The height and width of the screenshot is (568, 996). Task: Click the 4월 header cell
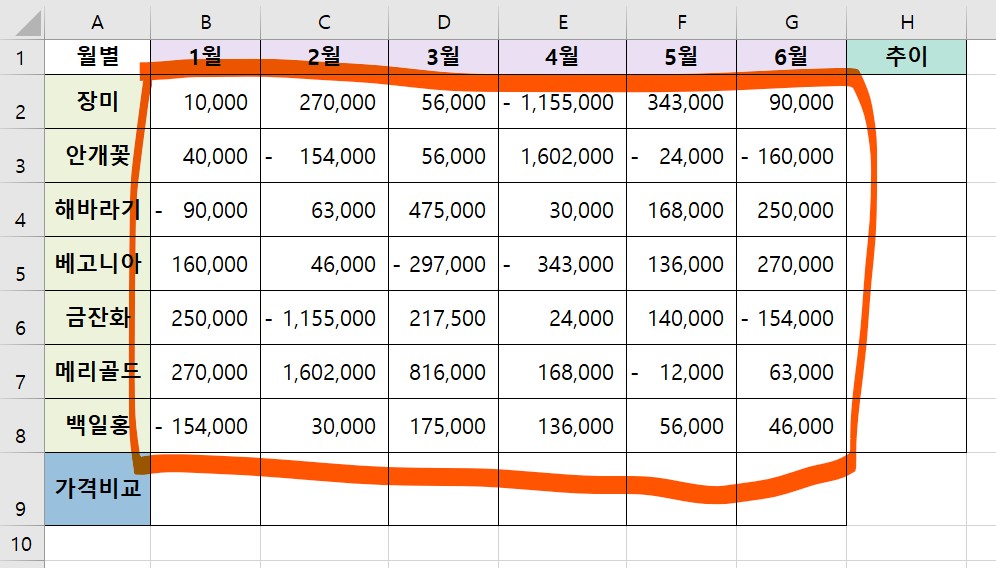point(563,57)
